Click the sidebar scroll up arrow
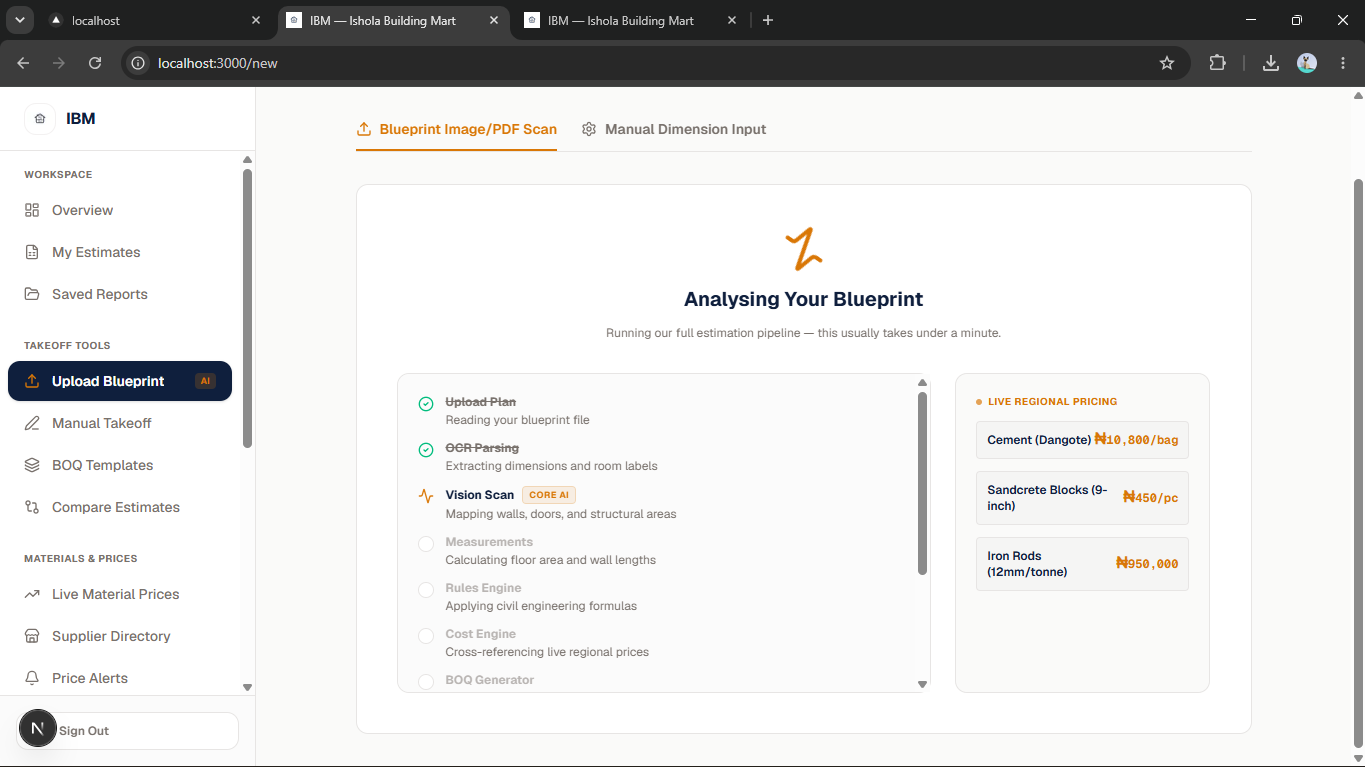Screen dimensions: 1365x767 (247, 160)
